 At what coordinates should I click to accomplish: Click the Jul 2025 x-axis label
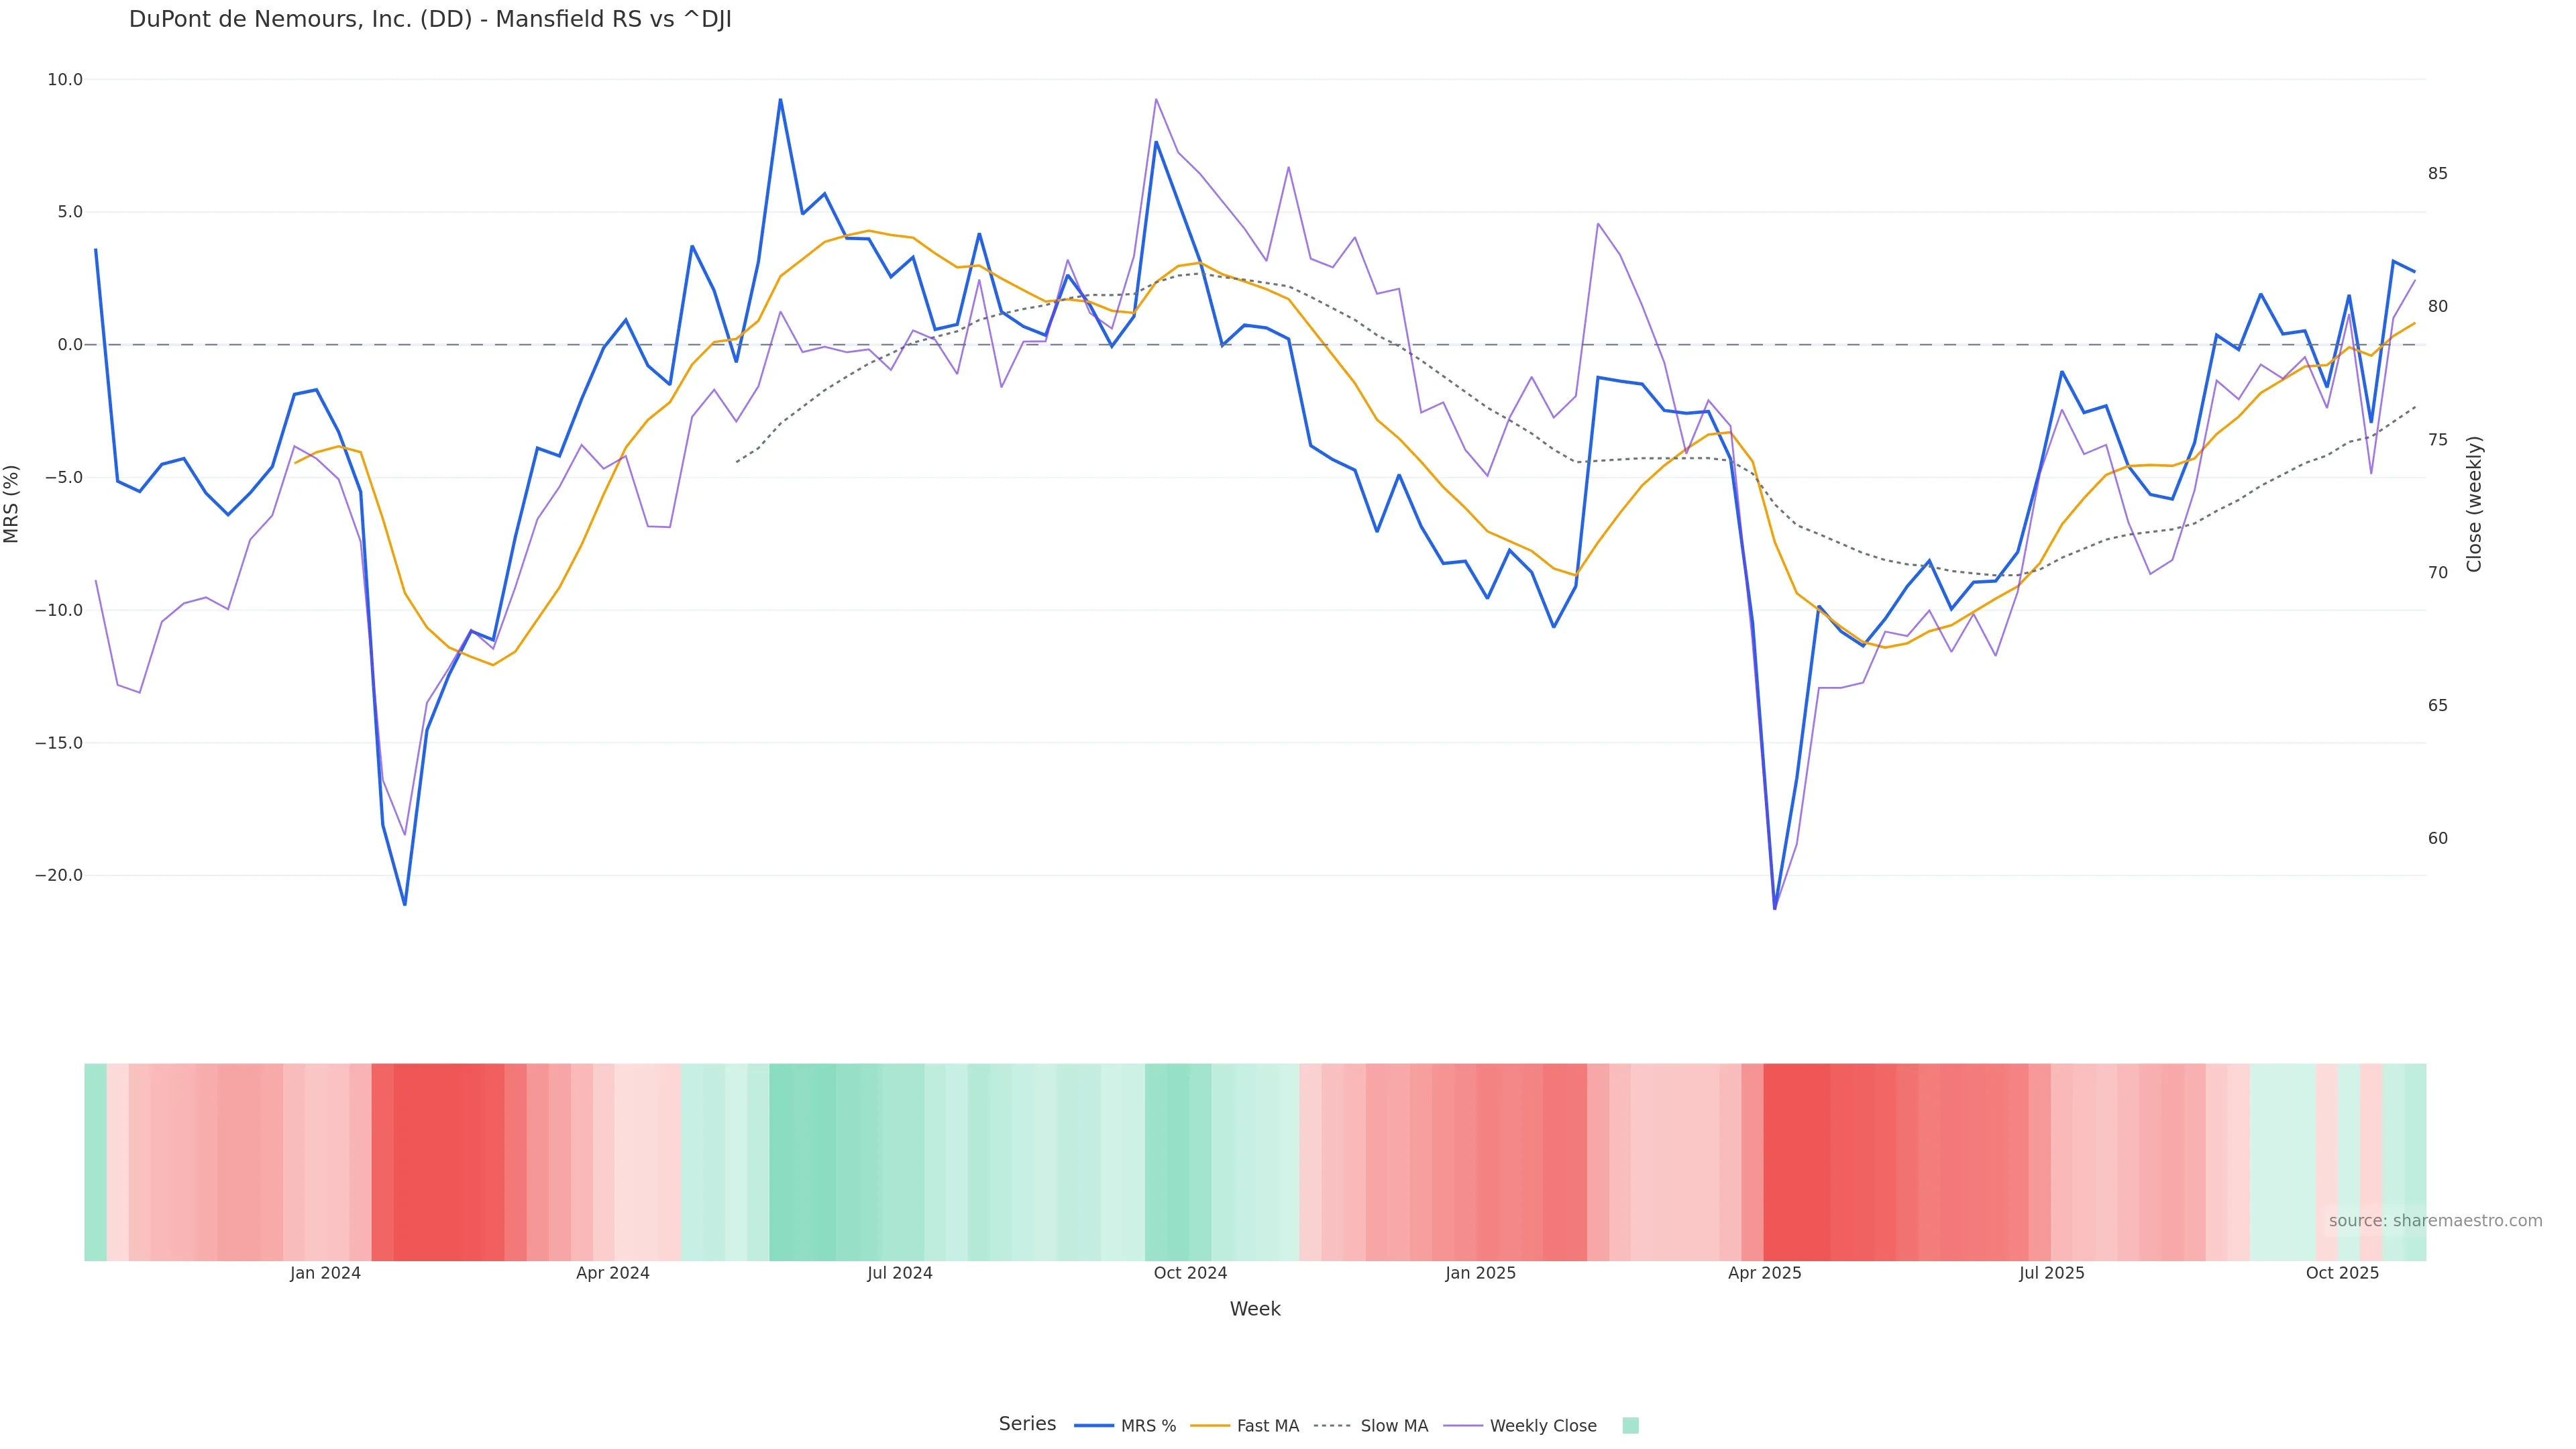point(2051,1273)
